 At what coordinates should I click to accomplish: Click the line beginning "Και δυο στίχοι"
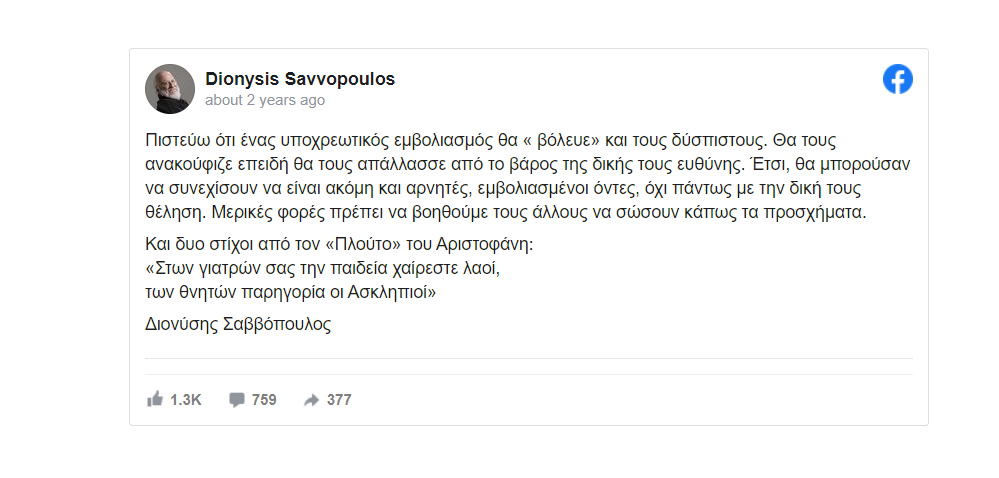pos(342,245)
